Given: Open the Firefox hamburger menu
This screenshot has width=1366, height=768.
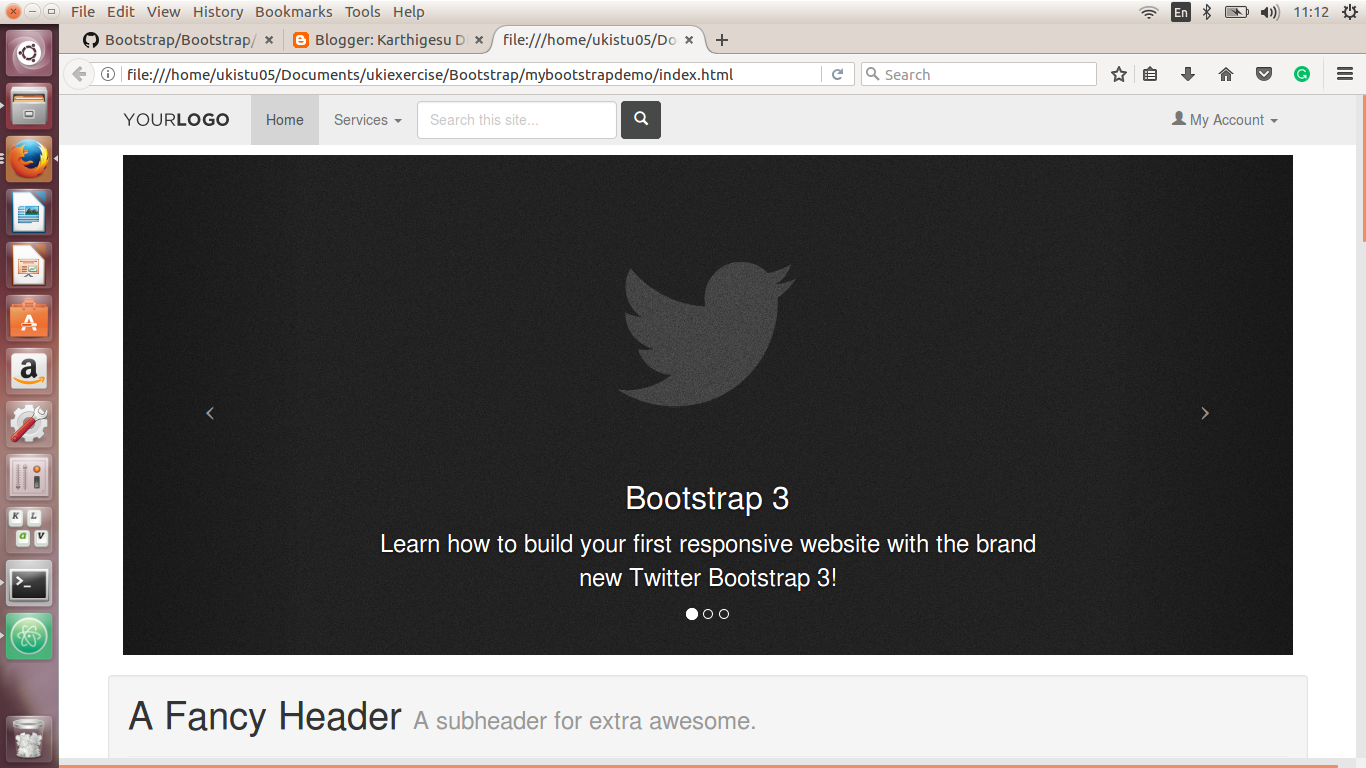Looking at the screenshot, I should (x=1345, y=74).
